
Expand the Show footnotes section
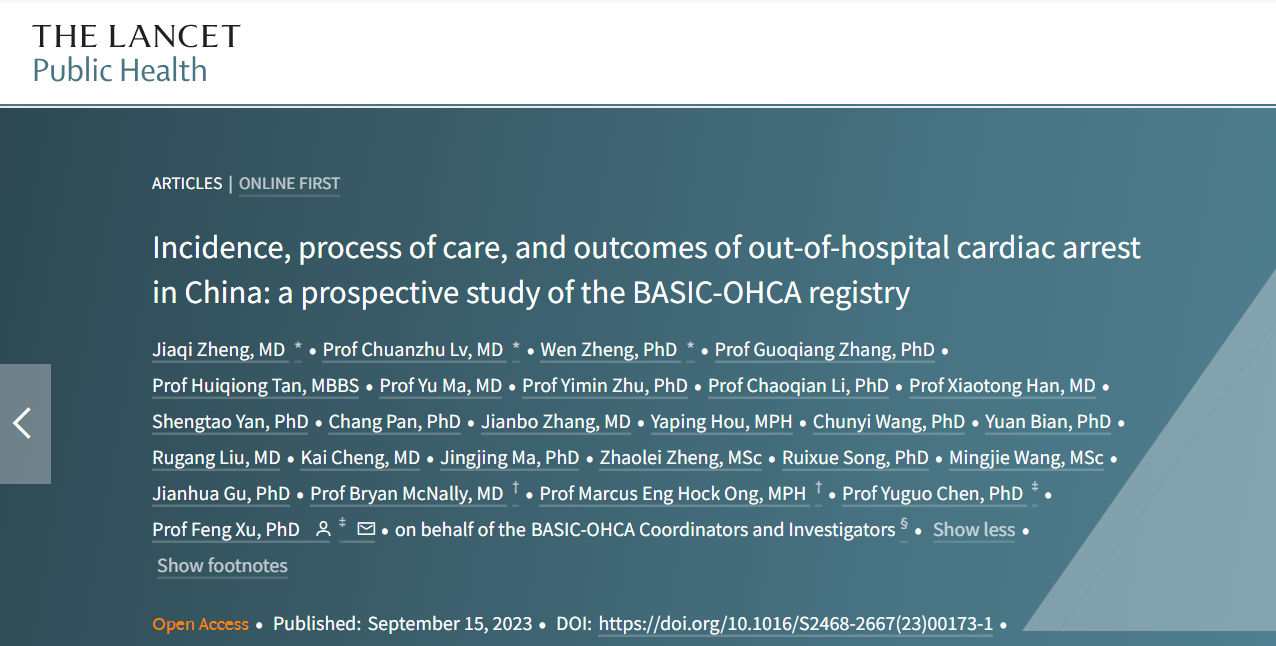(x=222, y=566)
